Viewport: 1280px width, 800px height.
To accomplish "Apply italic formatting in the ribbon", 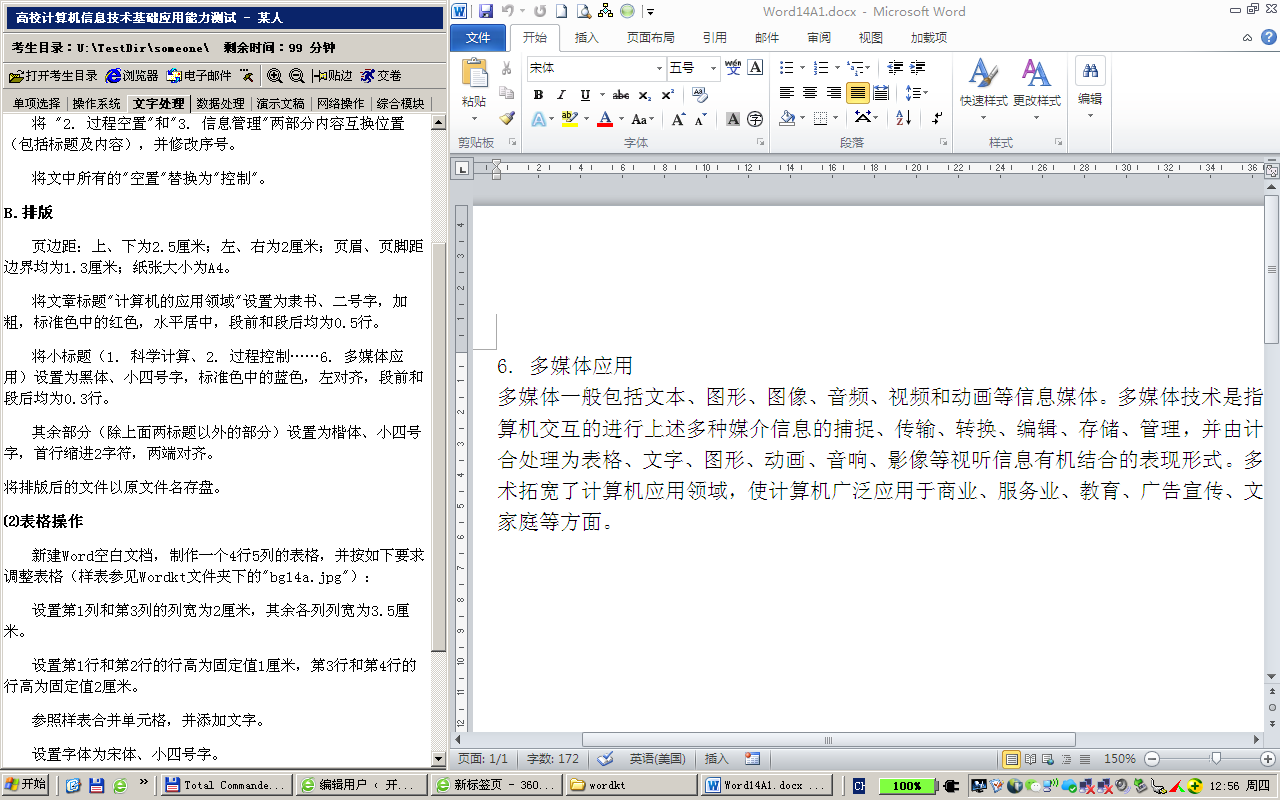I will coord(561,95).
